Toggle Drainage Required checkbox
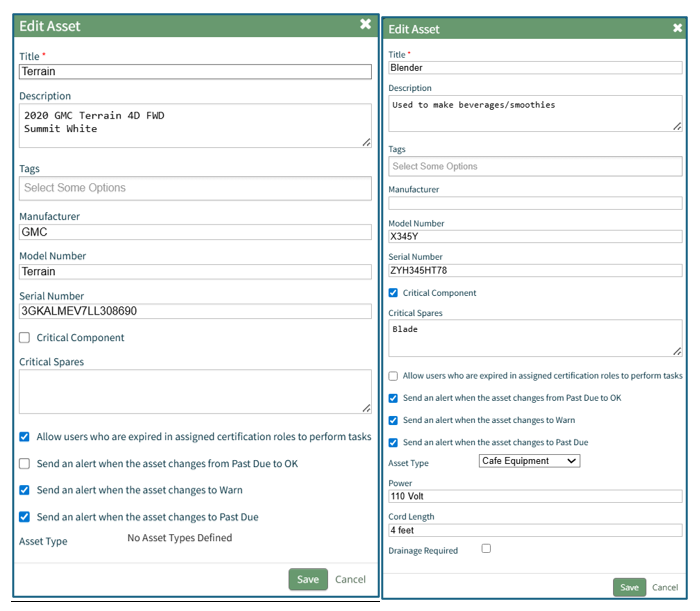This screenshot has width=700, height=611. [486, 549]
